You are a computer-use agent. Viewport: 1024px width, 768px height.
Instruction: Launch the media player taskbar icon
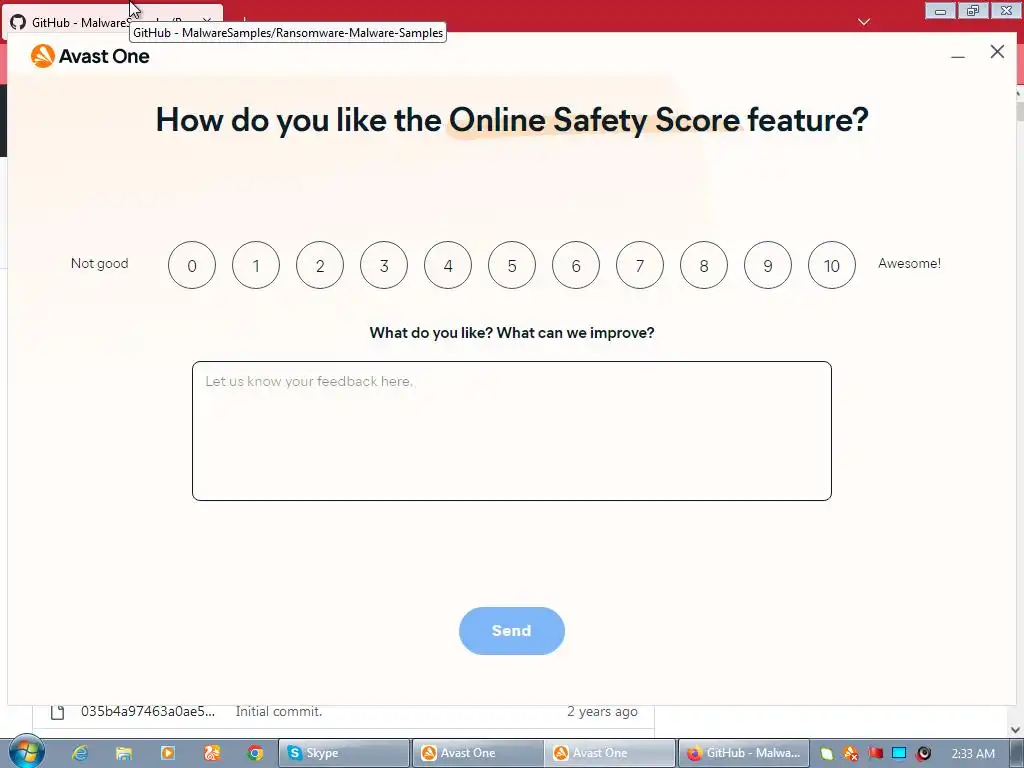coord(168,753)
